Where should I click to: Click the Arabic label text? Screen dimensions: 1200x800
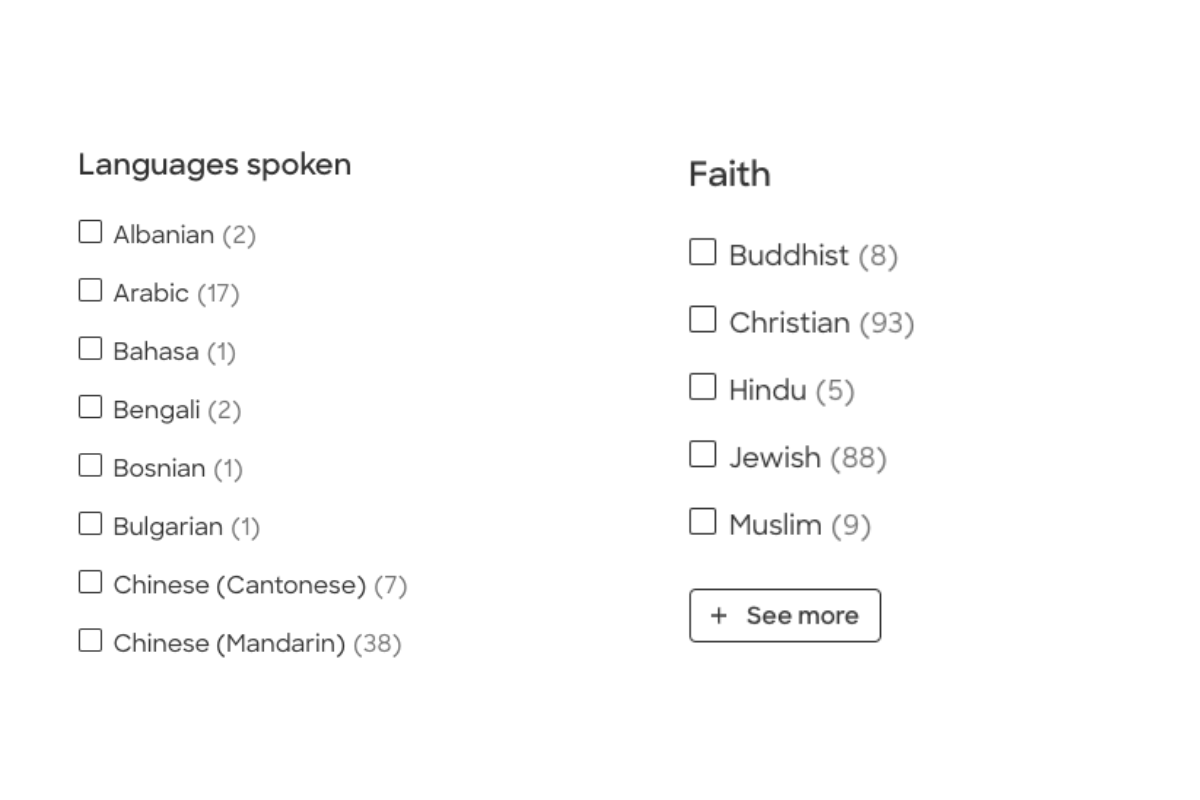(x=150, y=293)
